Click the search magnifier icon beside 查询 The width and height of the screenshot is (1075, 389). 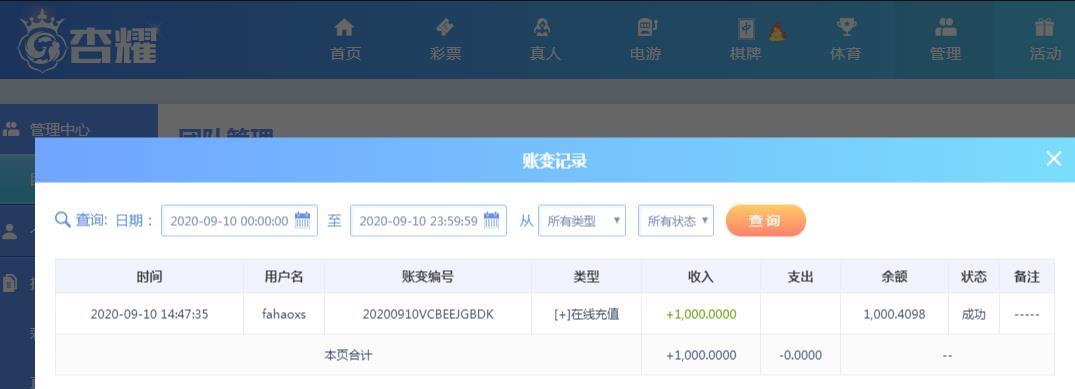62,220
